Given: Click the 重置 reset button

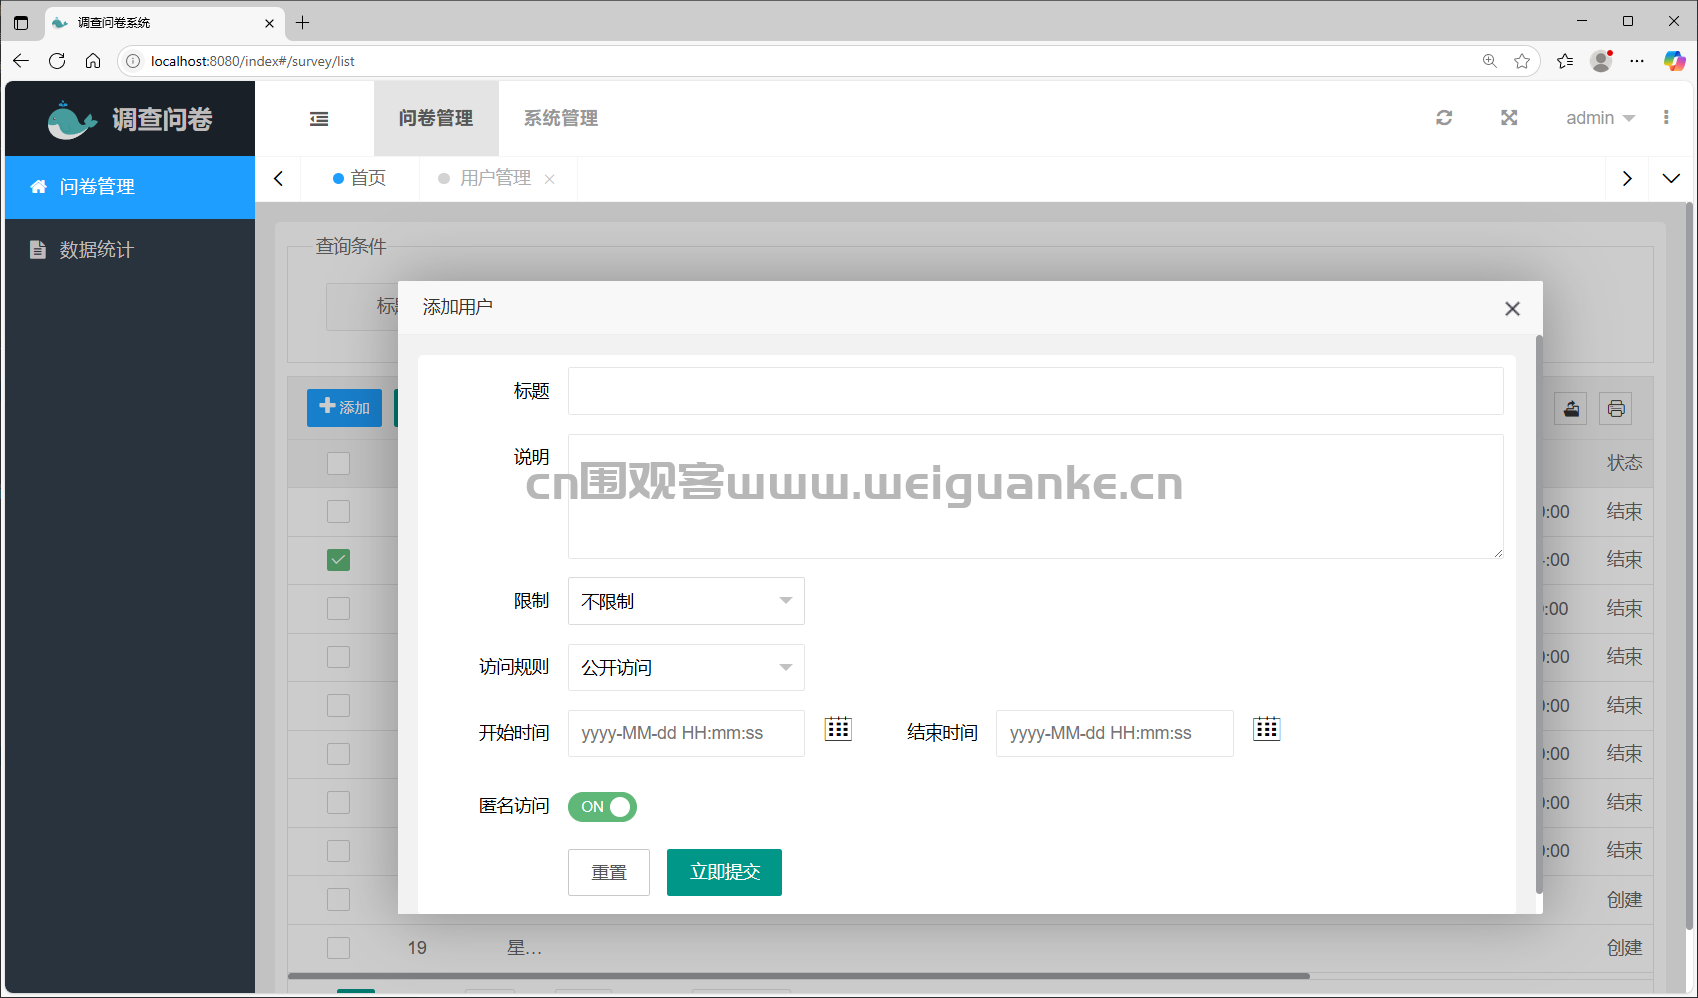Looking at the screenshot, I should 609,872.
